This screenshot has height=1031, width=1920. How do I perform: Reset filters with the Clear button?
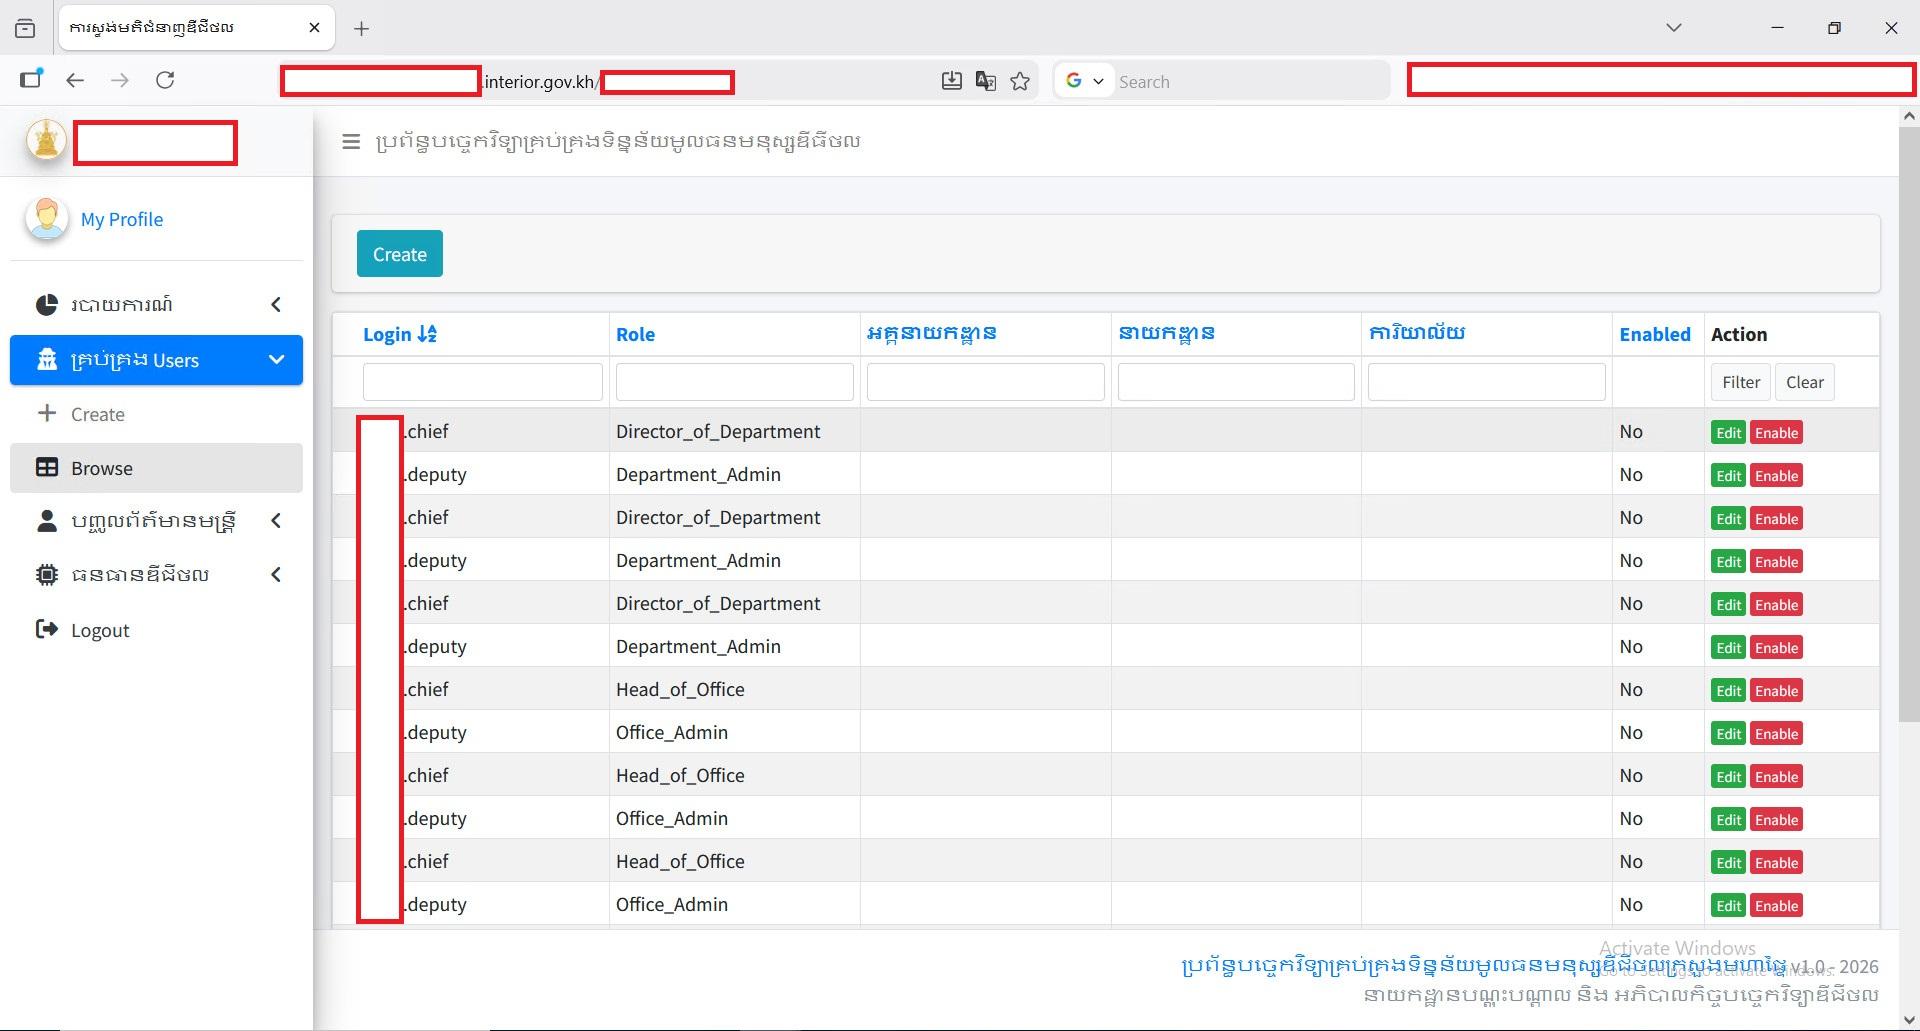(1805, 382)
